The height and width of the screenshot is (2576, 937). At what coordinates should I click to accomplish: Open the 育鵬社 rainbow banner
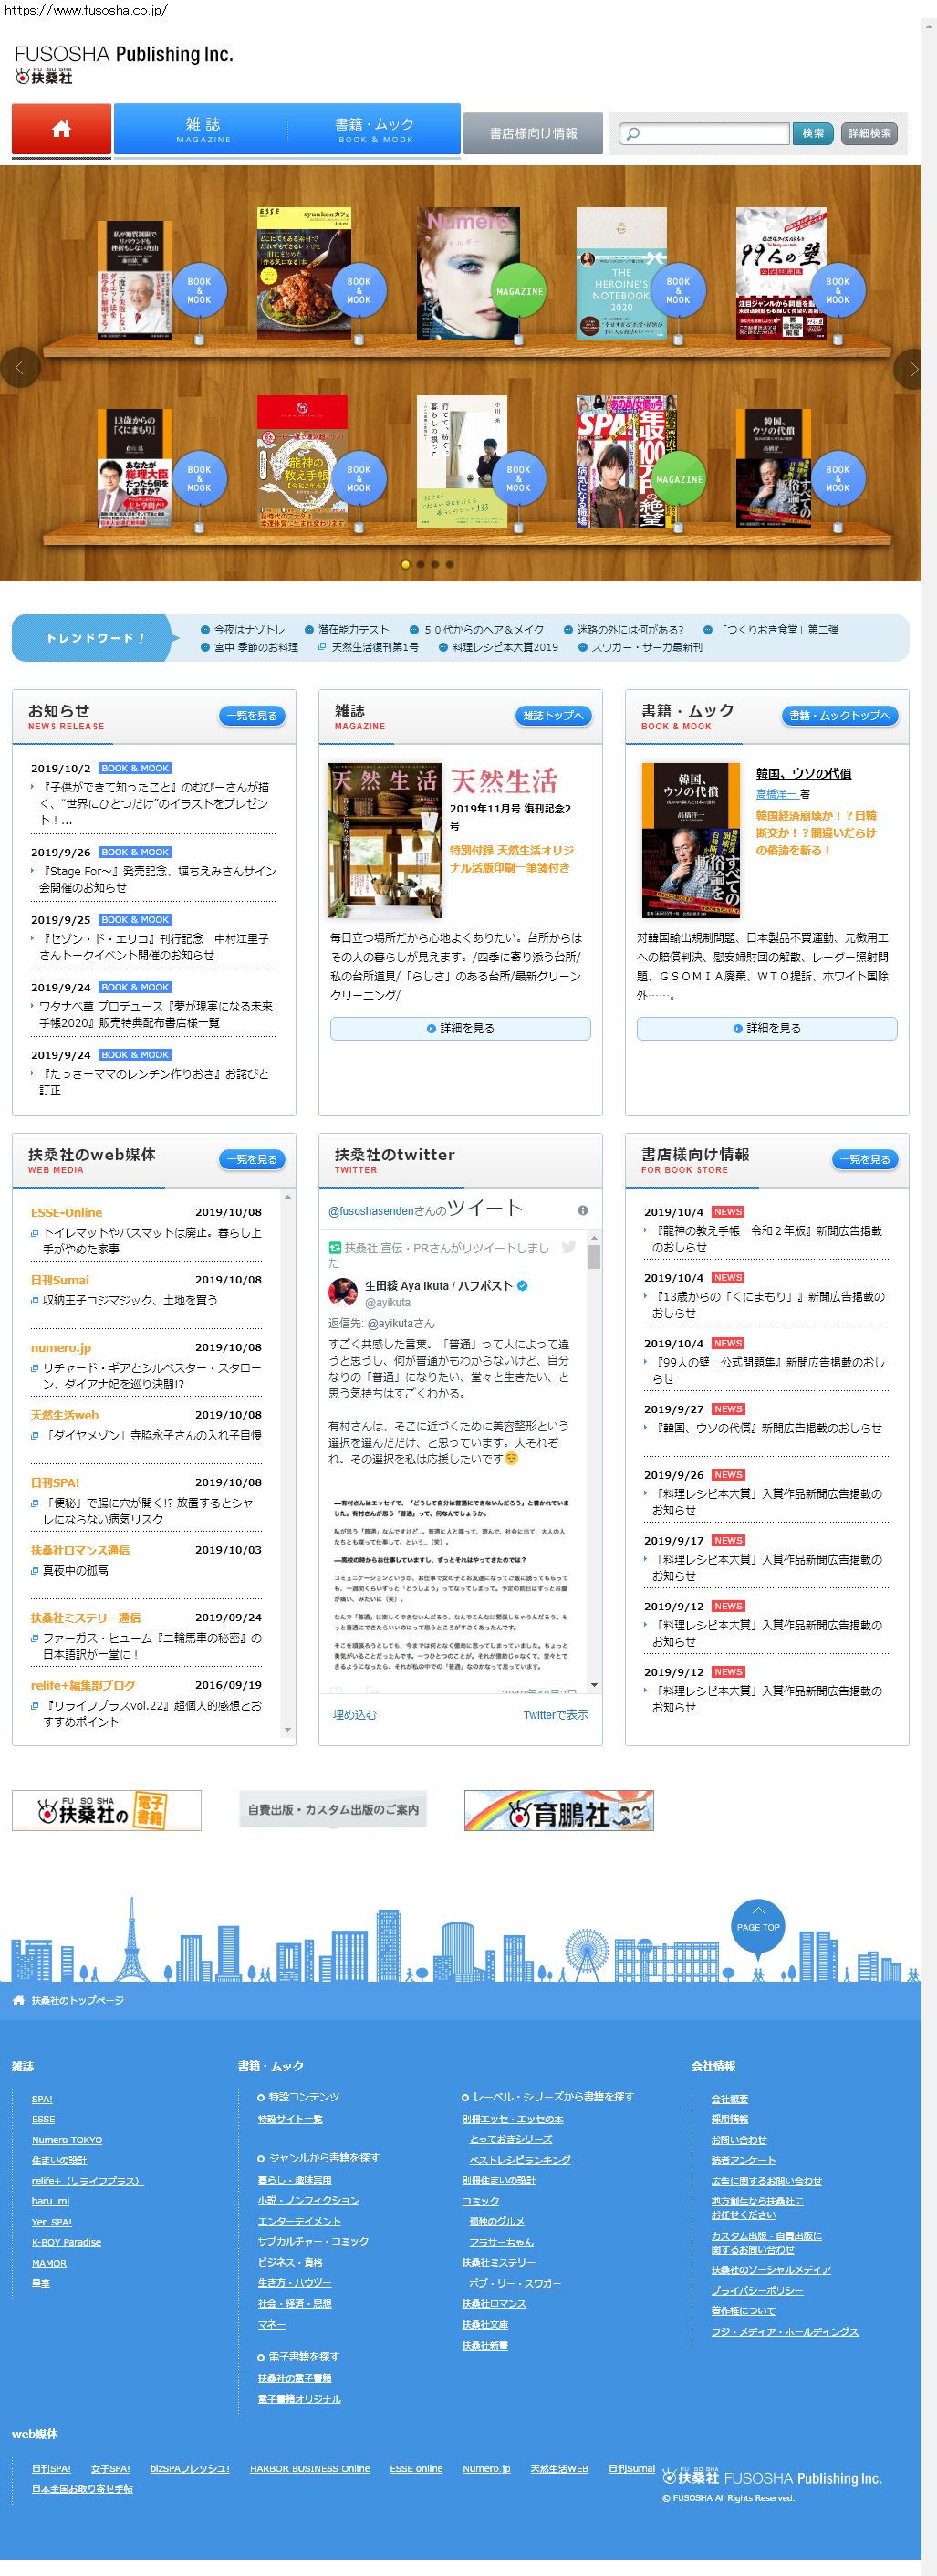coord(558,1810)
